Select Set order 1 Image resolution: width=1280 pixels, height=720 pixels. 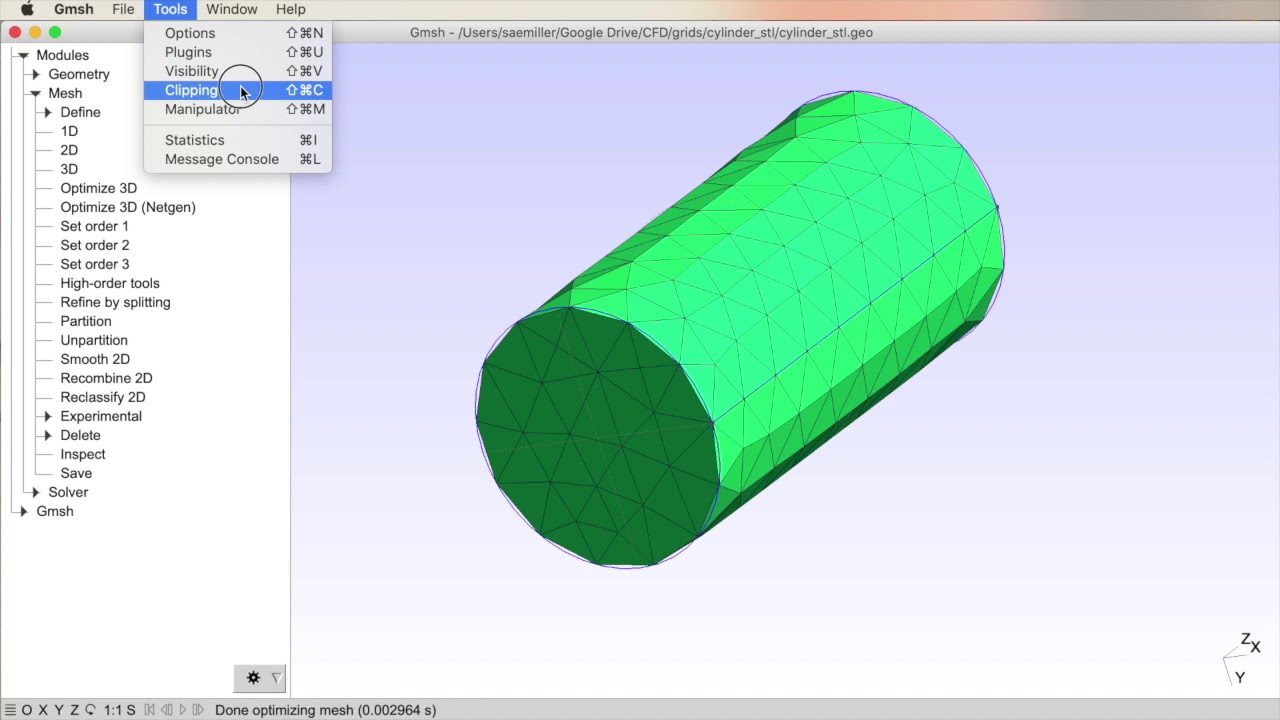(x=94, y=226)
